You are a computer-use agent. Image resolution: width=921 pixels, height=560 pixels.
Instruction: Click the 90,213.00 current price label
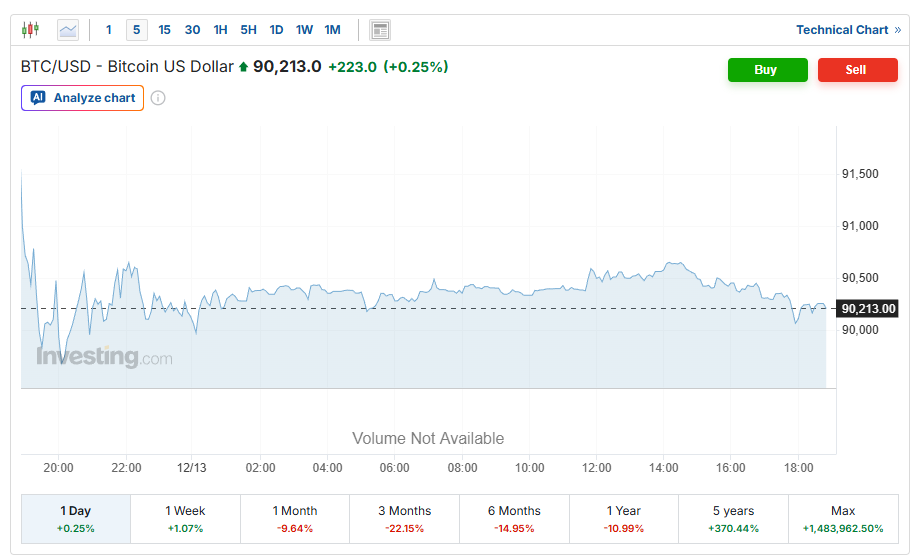[867, 309]
